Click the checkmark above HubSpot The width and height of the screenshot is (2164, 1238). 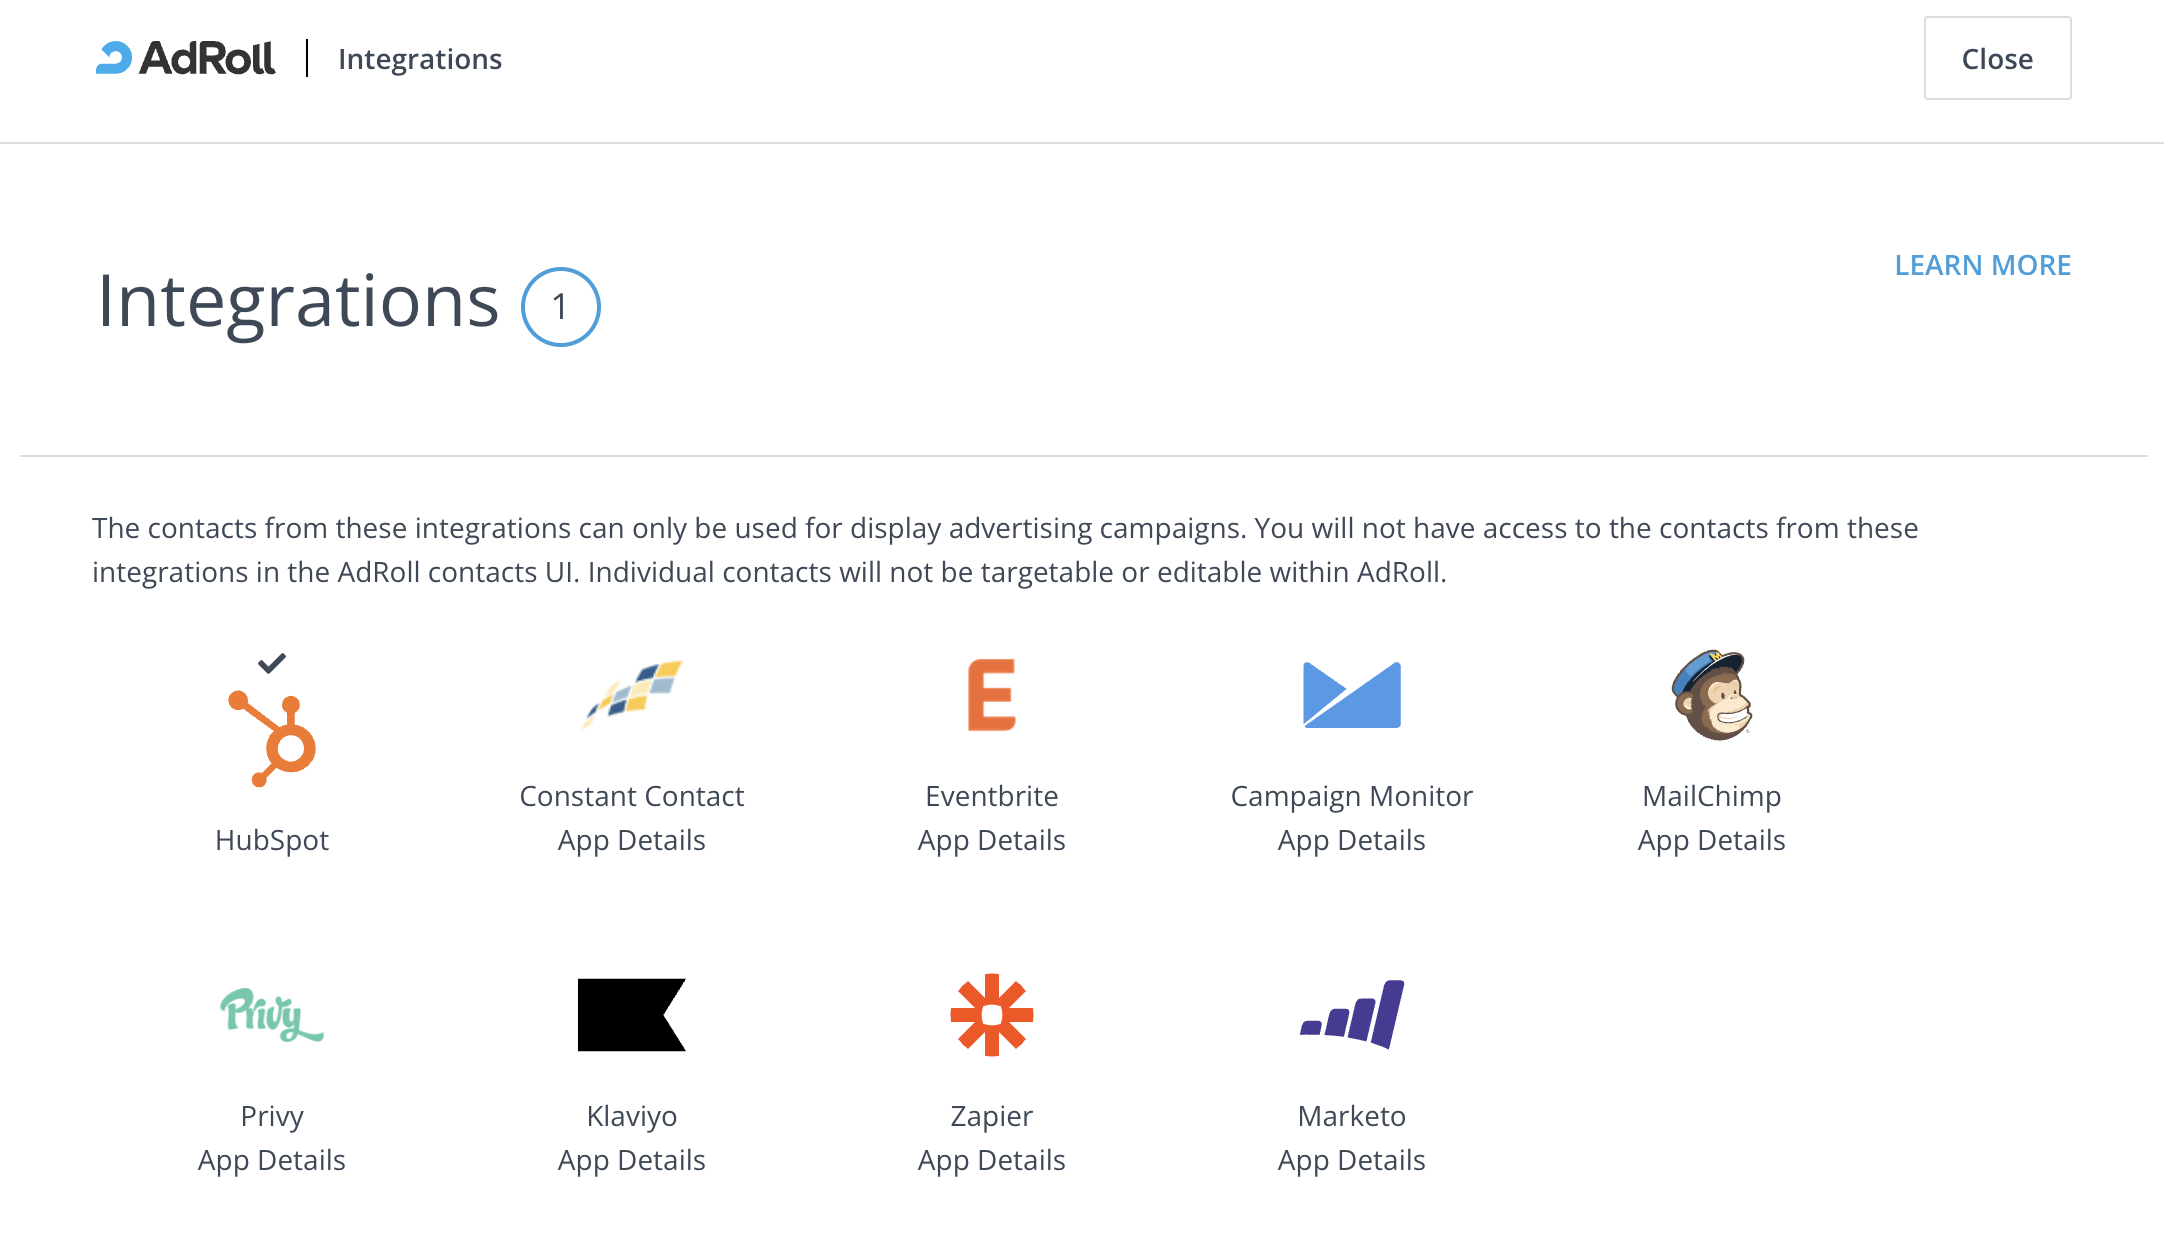272,662
